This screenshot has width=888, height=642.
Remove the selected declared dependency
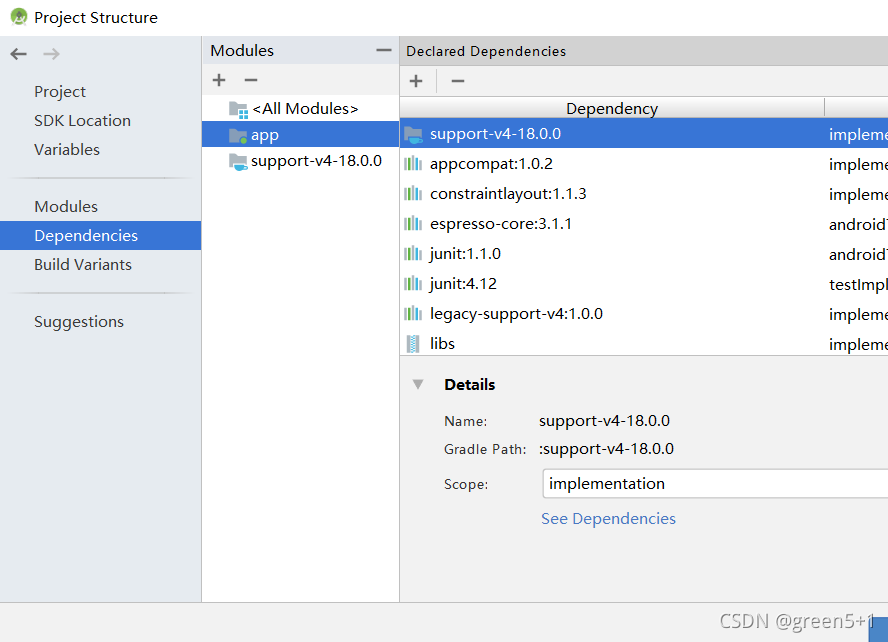pos(458,81)
